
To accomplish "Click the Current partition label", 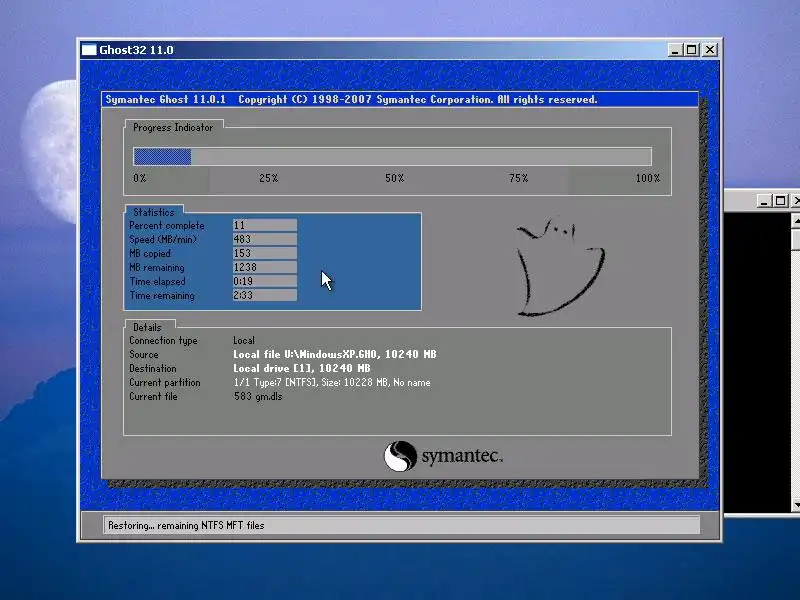I will pos(164,382).
